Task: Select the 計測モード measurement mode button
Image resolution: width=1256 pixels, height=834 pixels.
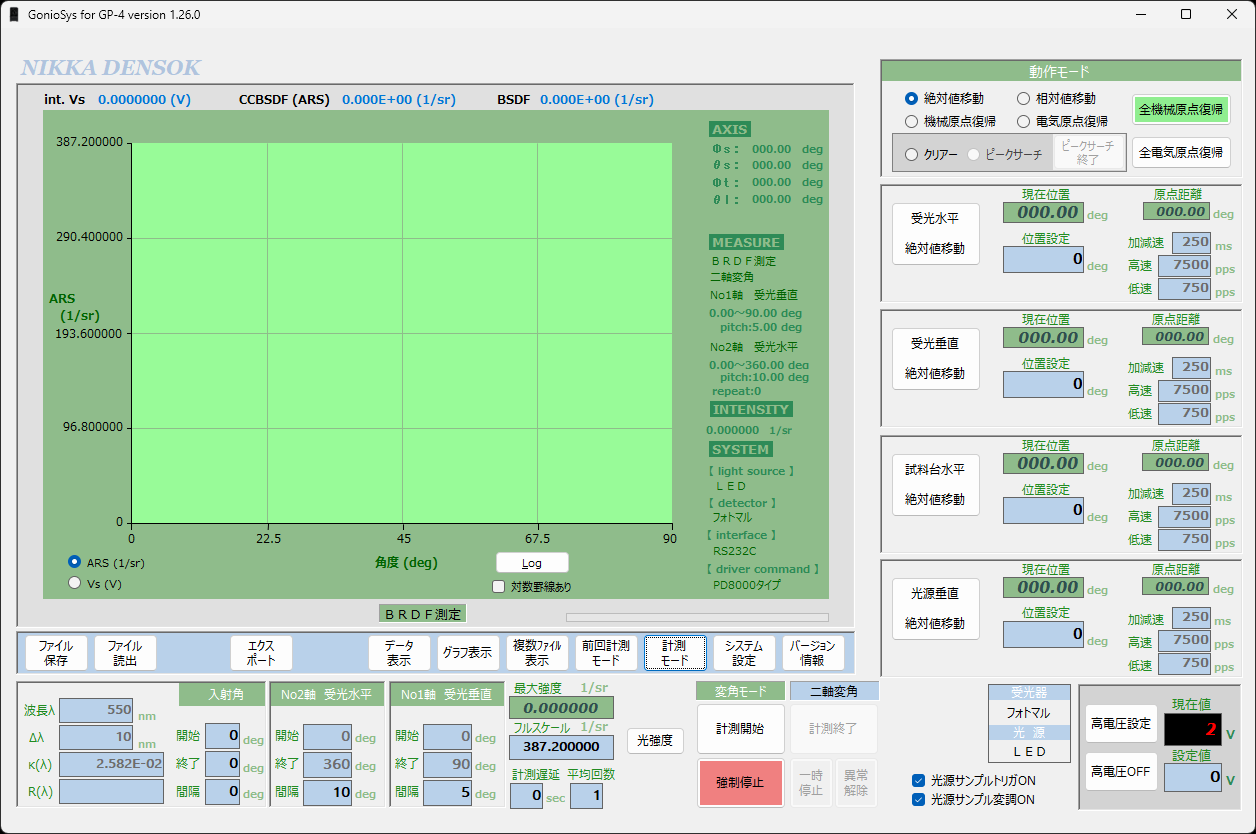Action: (x=675, y=653)
